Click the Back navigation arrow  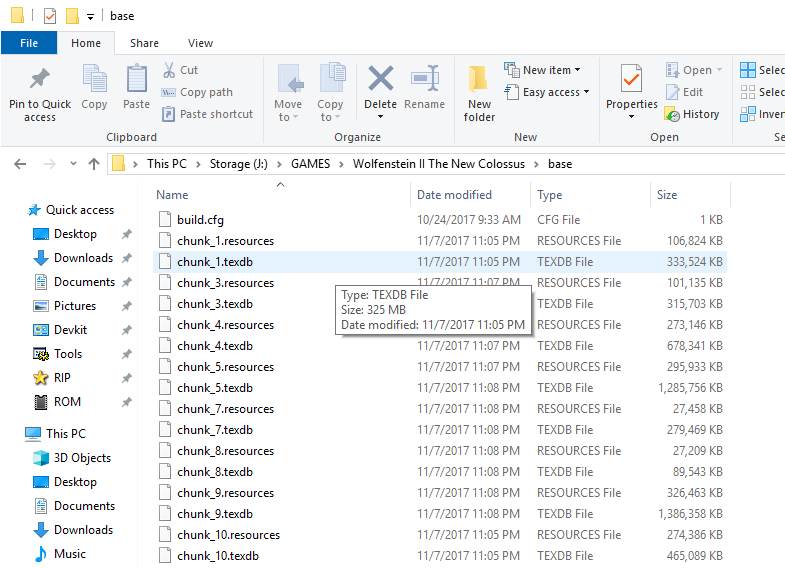[x=20, y=164]
